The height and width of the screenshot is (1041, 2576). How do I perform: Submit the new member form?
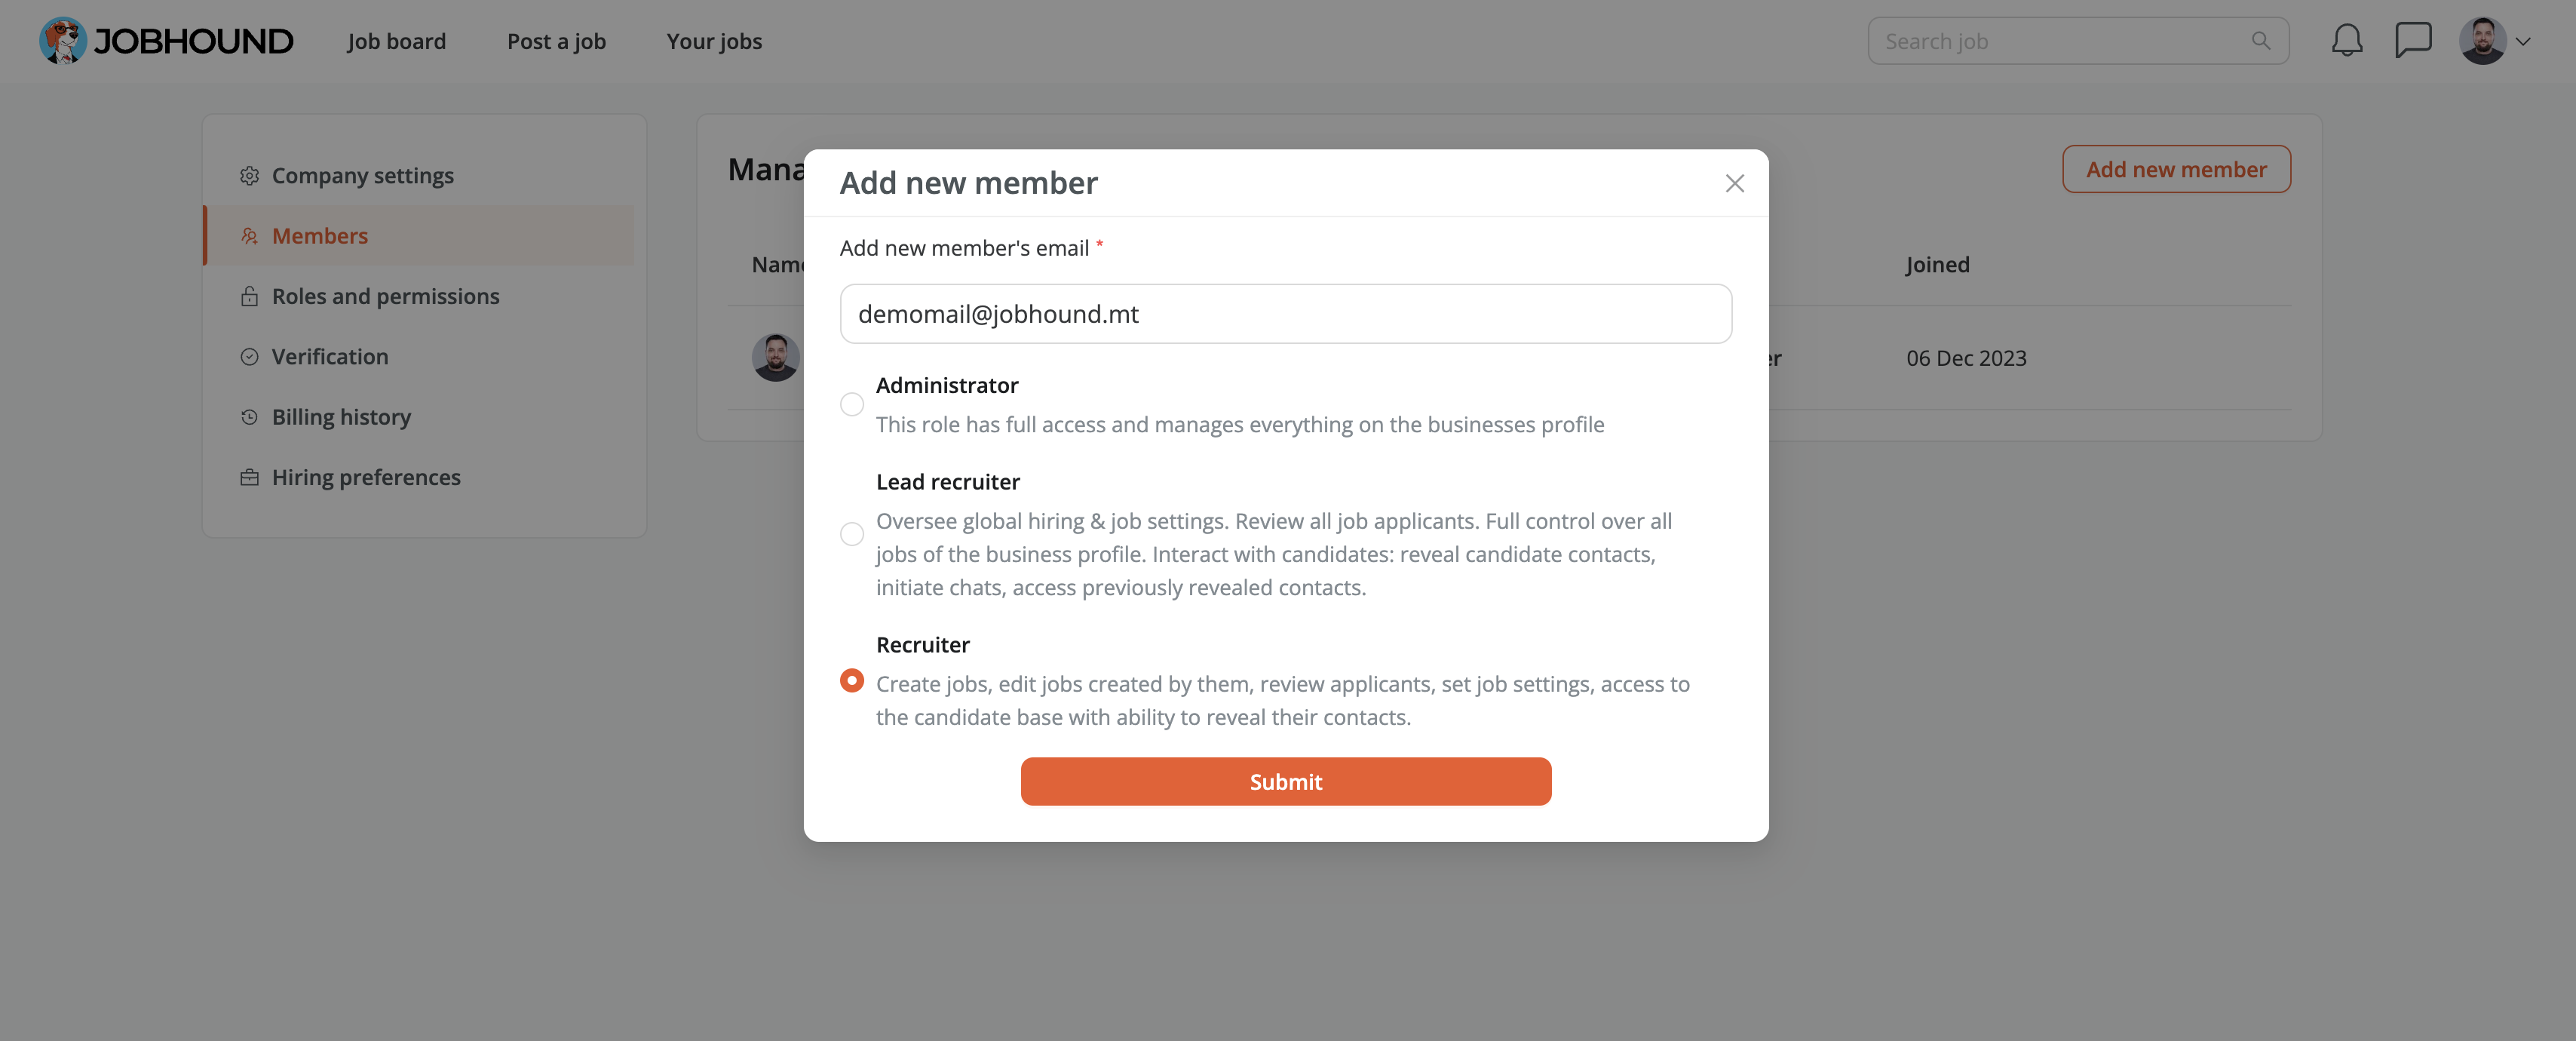[x=1285, y=781]
